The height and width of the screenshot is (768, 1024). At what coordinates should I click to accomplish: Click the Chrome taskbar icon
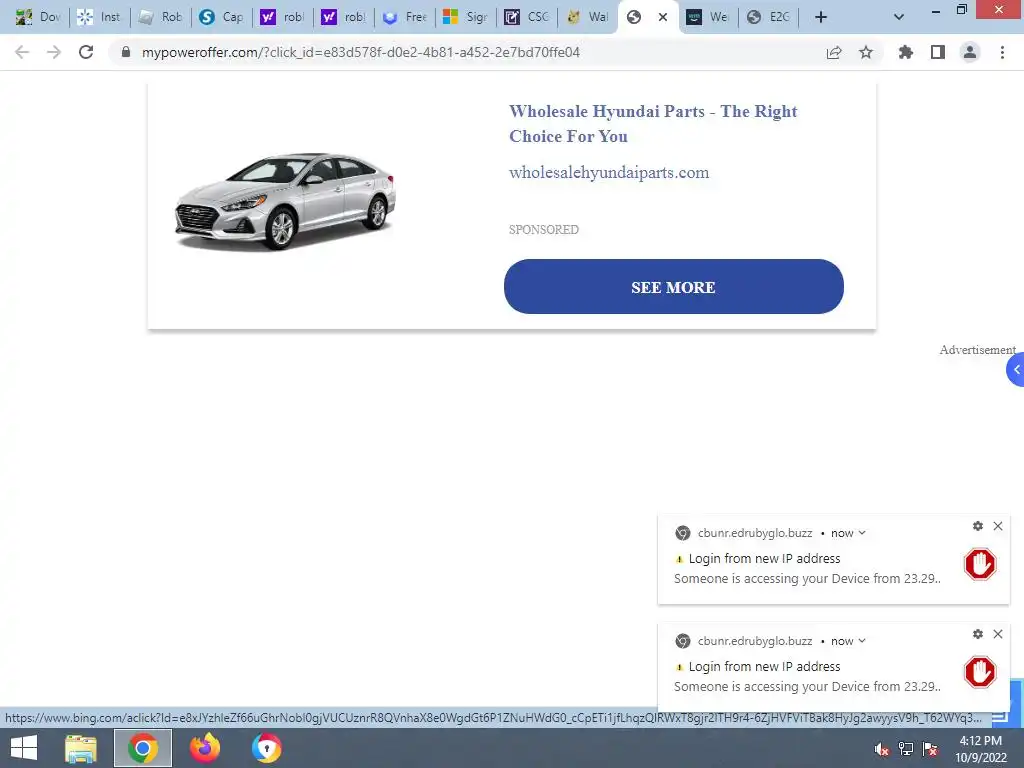(143, 748)
